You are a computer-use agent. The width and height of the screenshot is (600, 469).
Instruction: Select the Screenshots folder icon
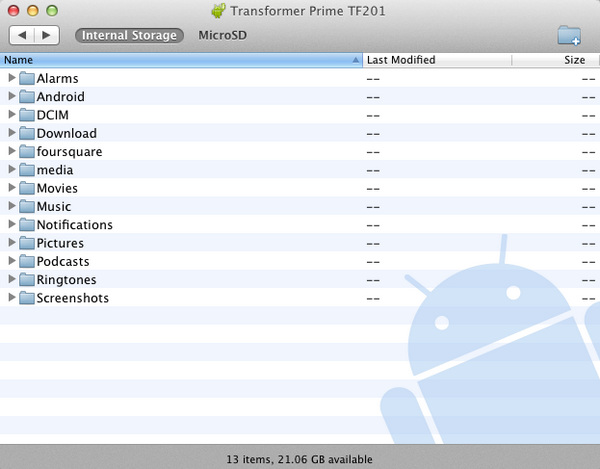click(27, 298)
